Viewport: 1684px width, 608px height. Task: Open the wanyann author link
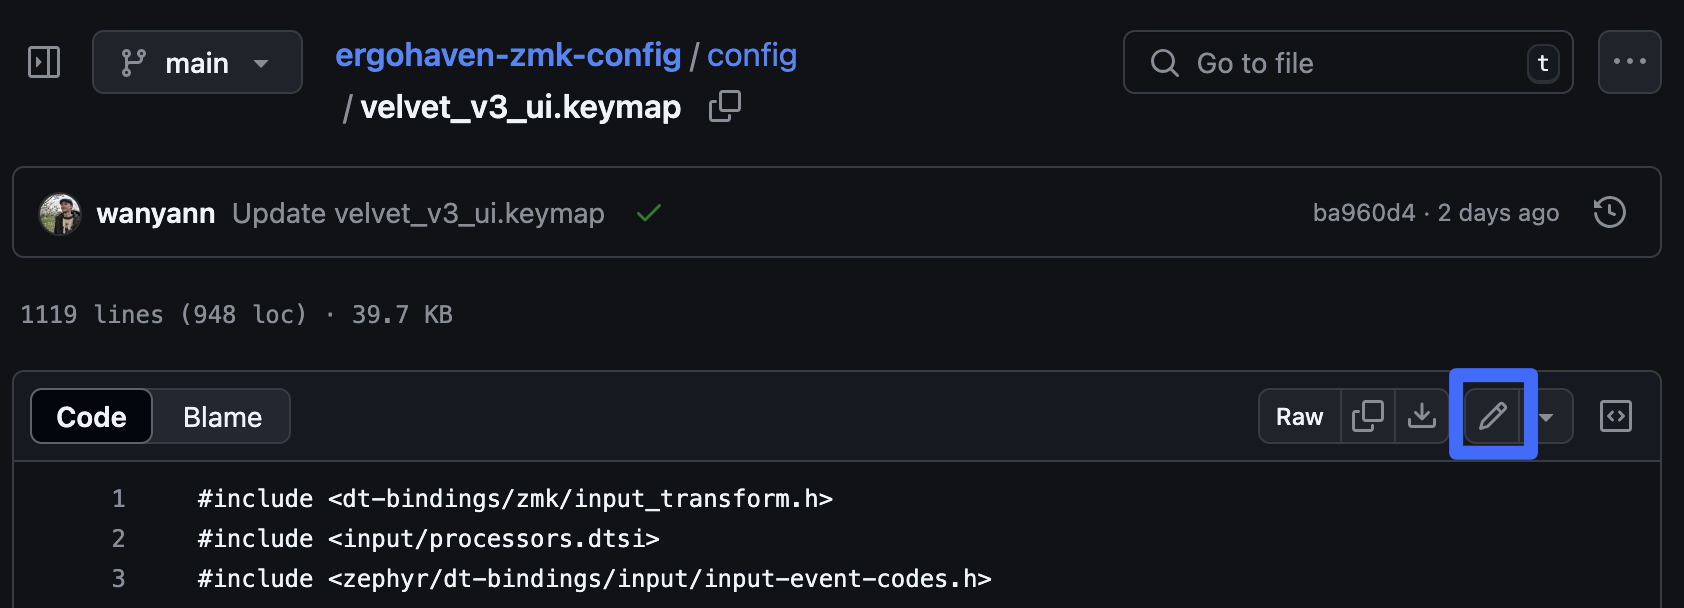pyautogui.click(x=155, y=213)
